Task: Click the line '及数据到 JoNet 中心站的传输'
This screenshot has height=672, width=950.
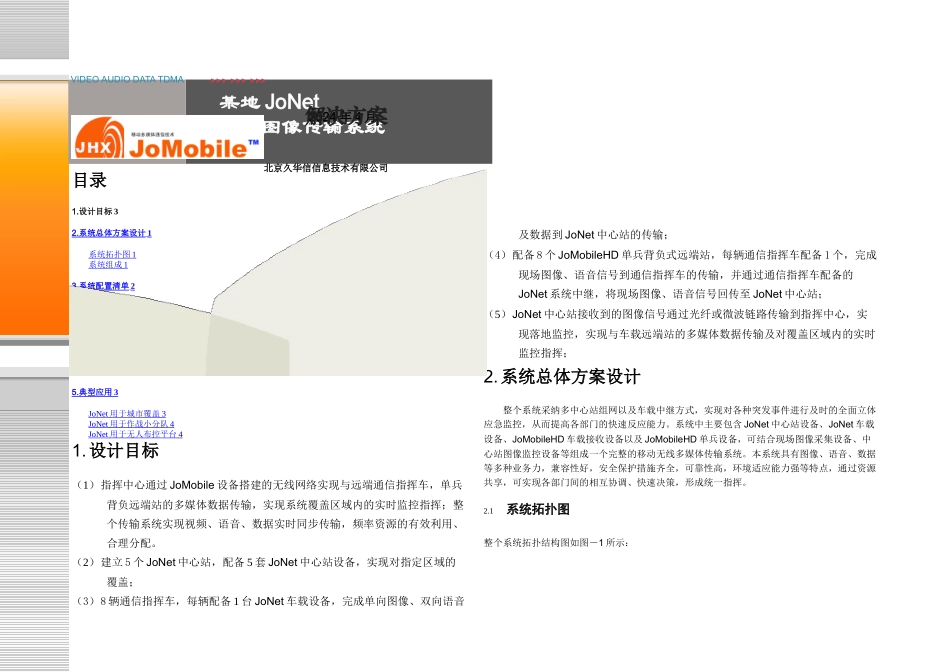Action: tap(593, 235)
